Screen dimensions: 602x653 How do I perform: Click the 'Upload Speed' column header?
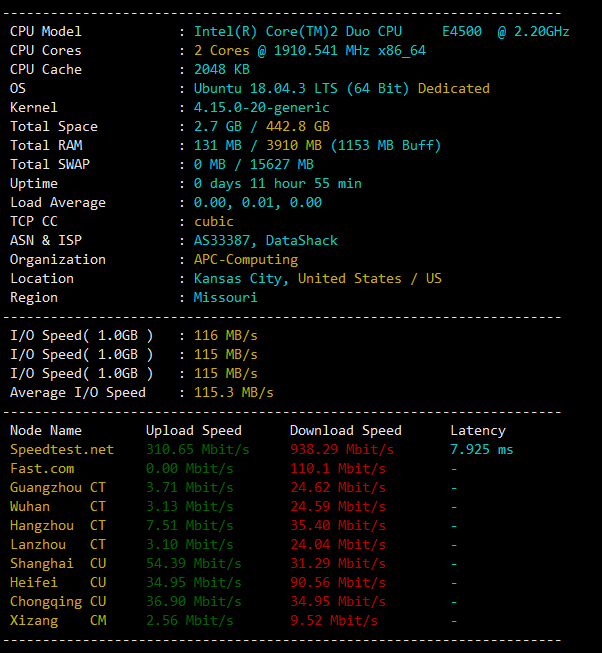(x=194, y=430)
